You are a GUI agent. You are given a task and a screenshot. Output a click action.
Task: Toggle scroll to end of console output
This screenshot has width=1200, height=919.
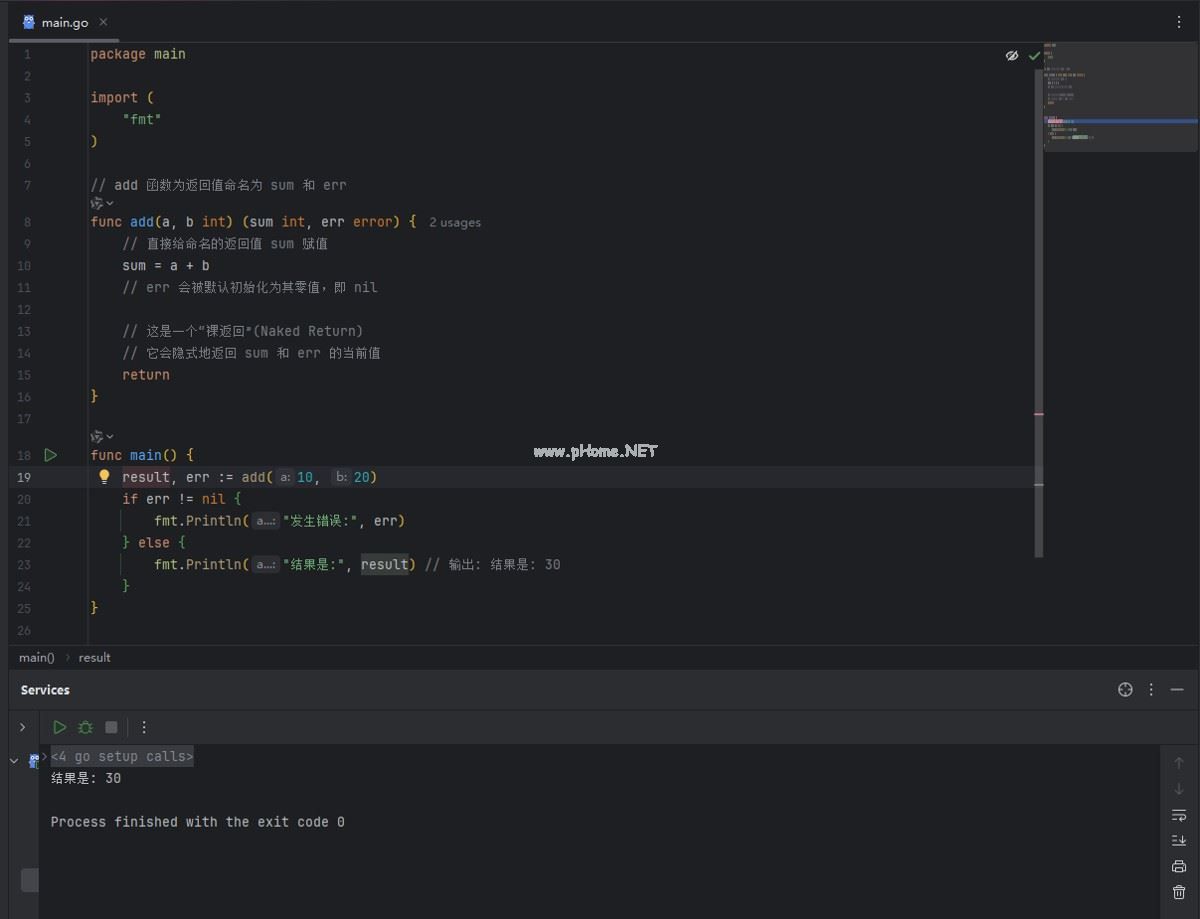(1179, 841)
